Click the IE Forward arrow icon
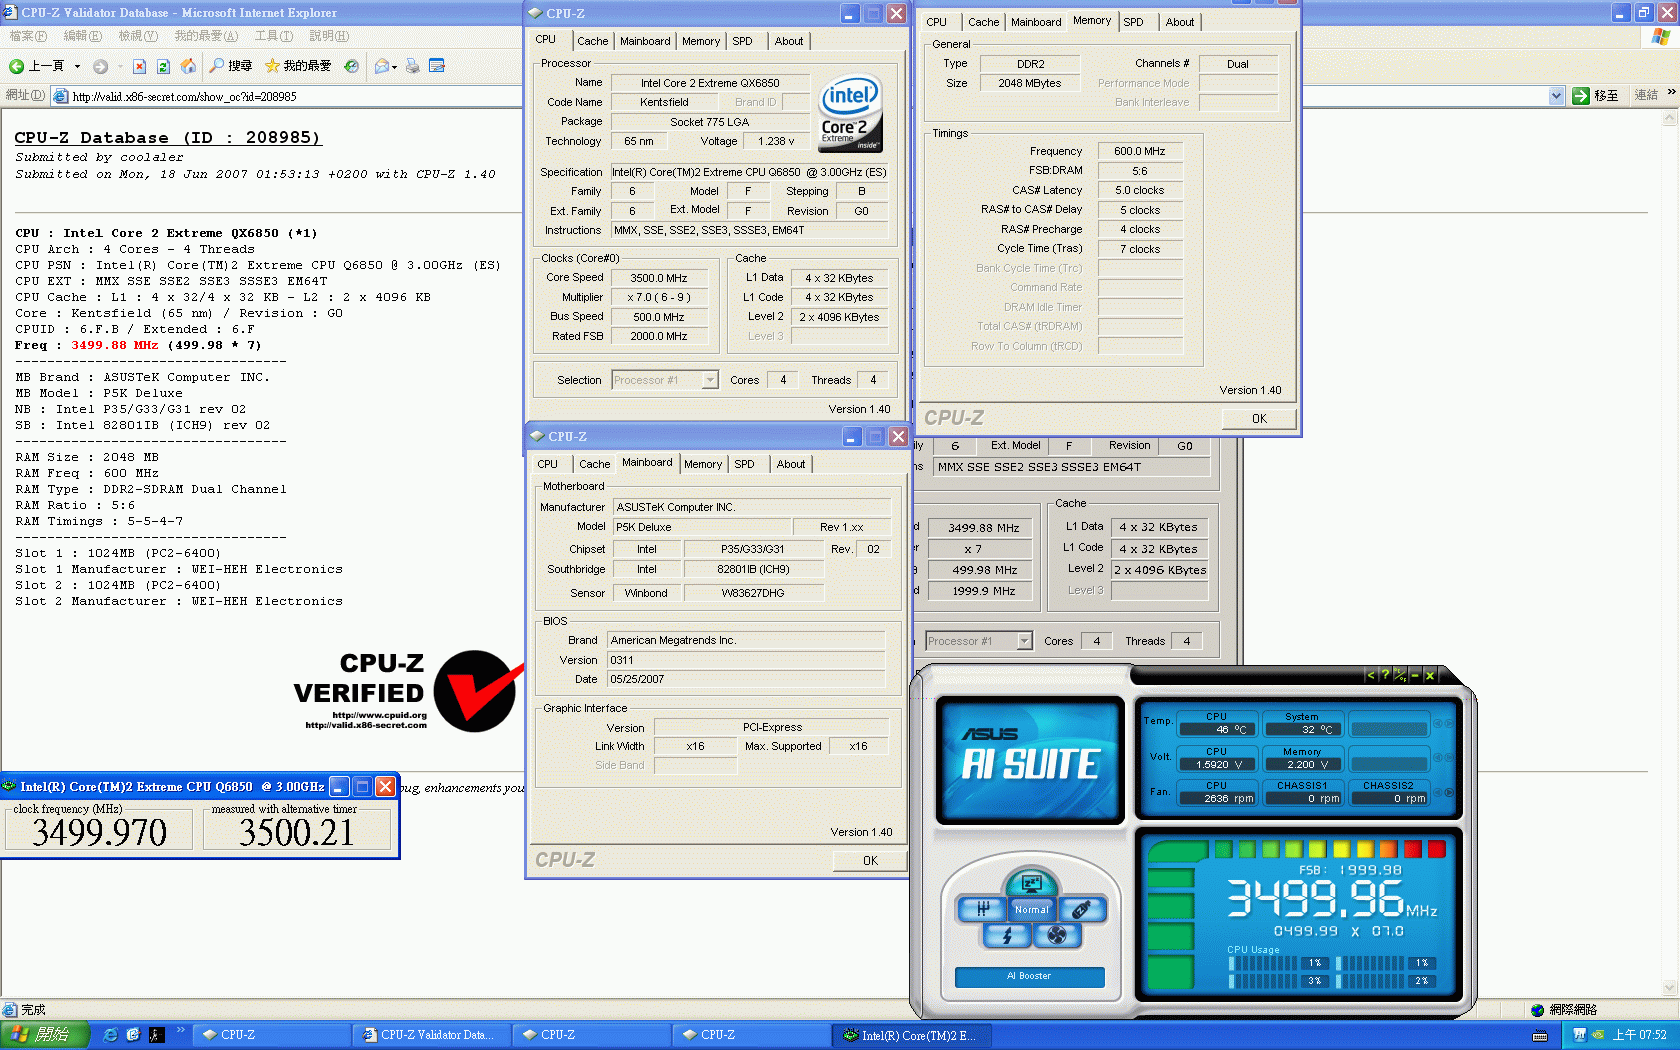Viewport: 1680px width, 1050px height. pos(100,66)
